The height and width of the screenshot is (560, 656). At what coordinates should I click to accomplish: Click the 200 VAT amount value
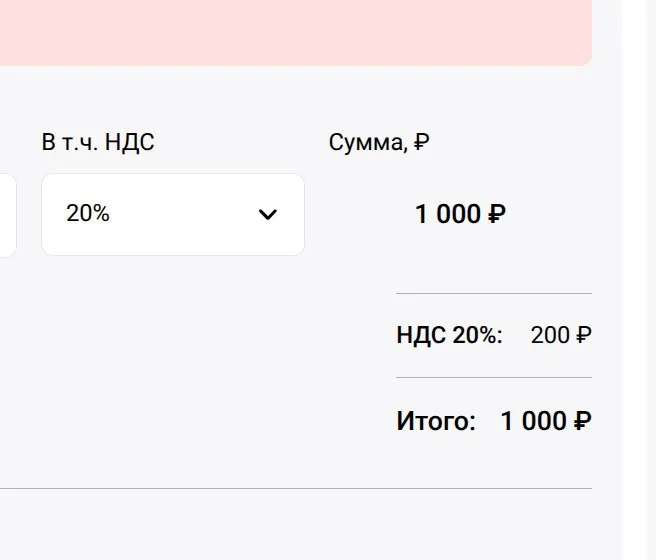point(550,335)
